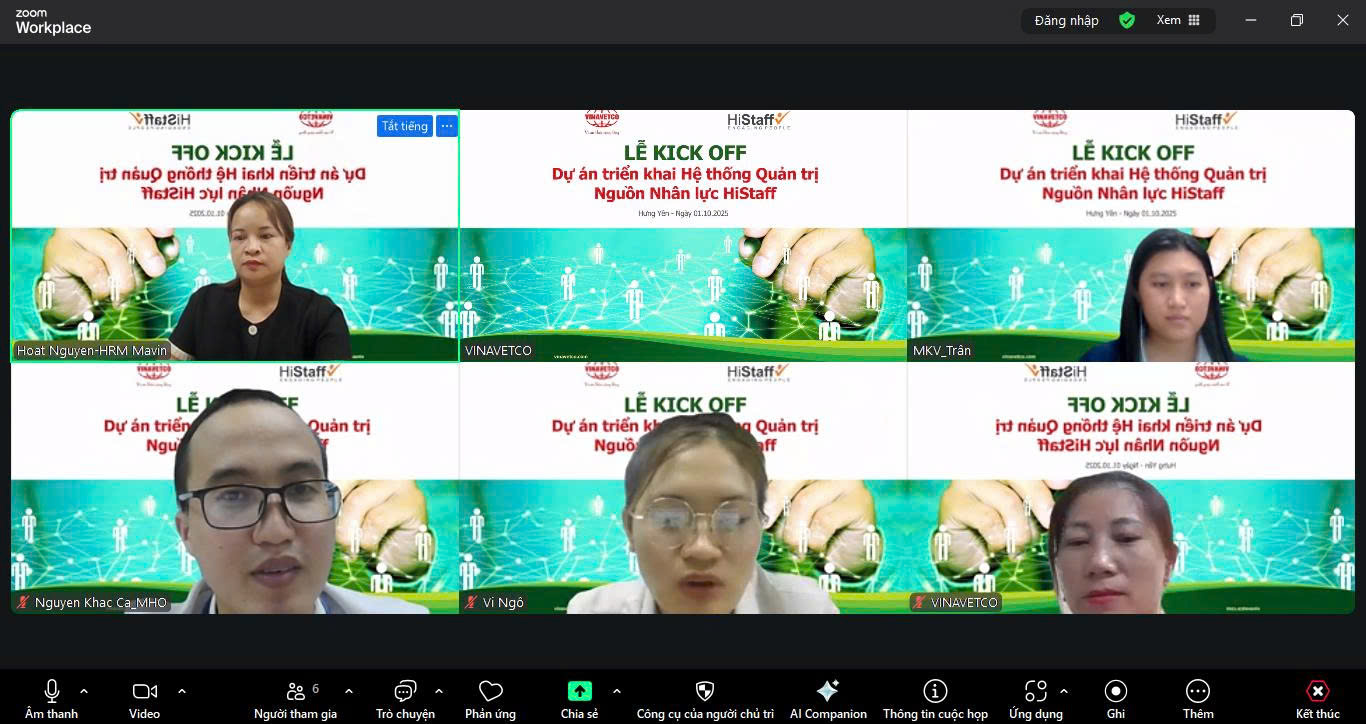Toggle the Video camera button

point(144,692)
